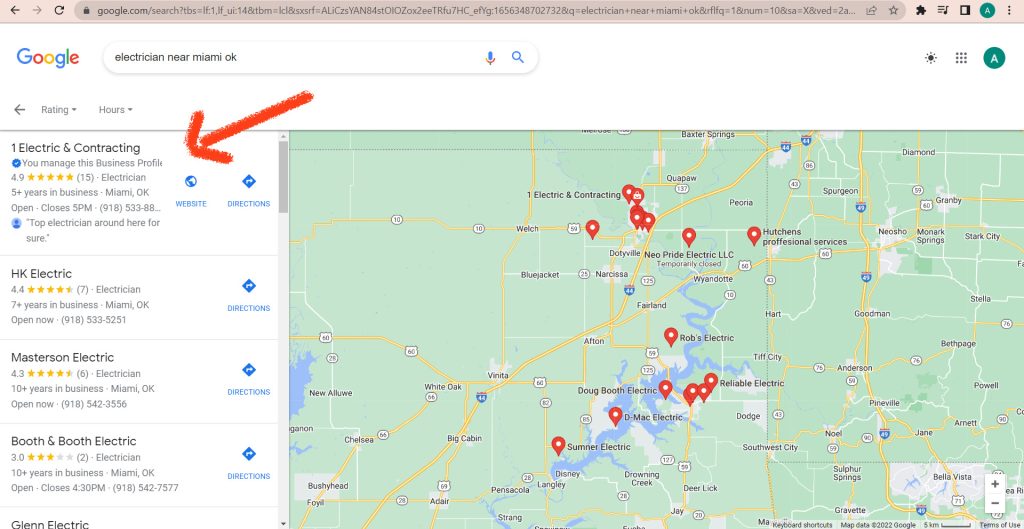Share this page via address bar icon
Screen dimensions: 1024x529
click(x=871, y=10)
